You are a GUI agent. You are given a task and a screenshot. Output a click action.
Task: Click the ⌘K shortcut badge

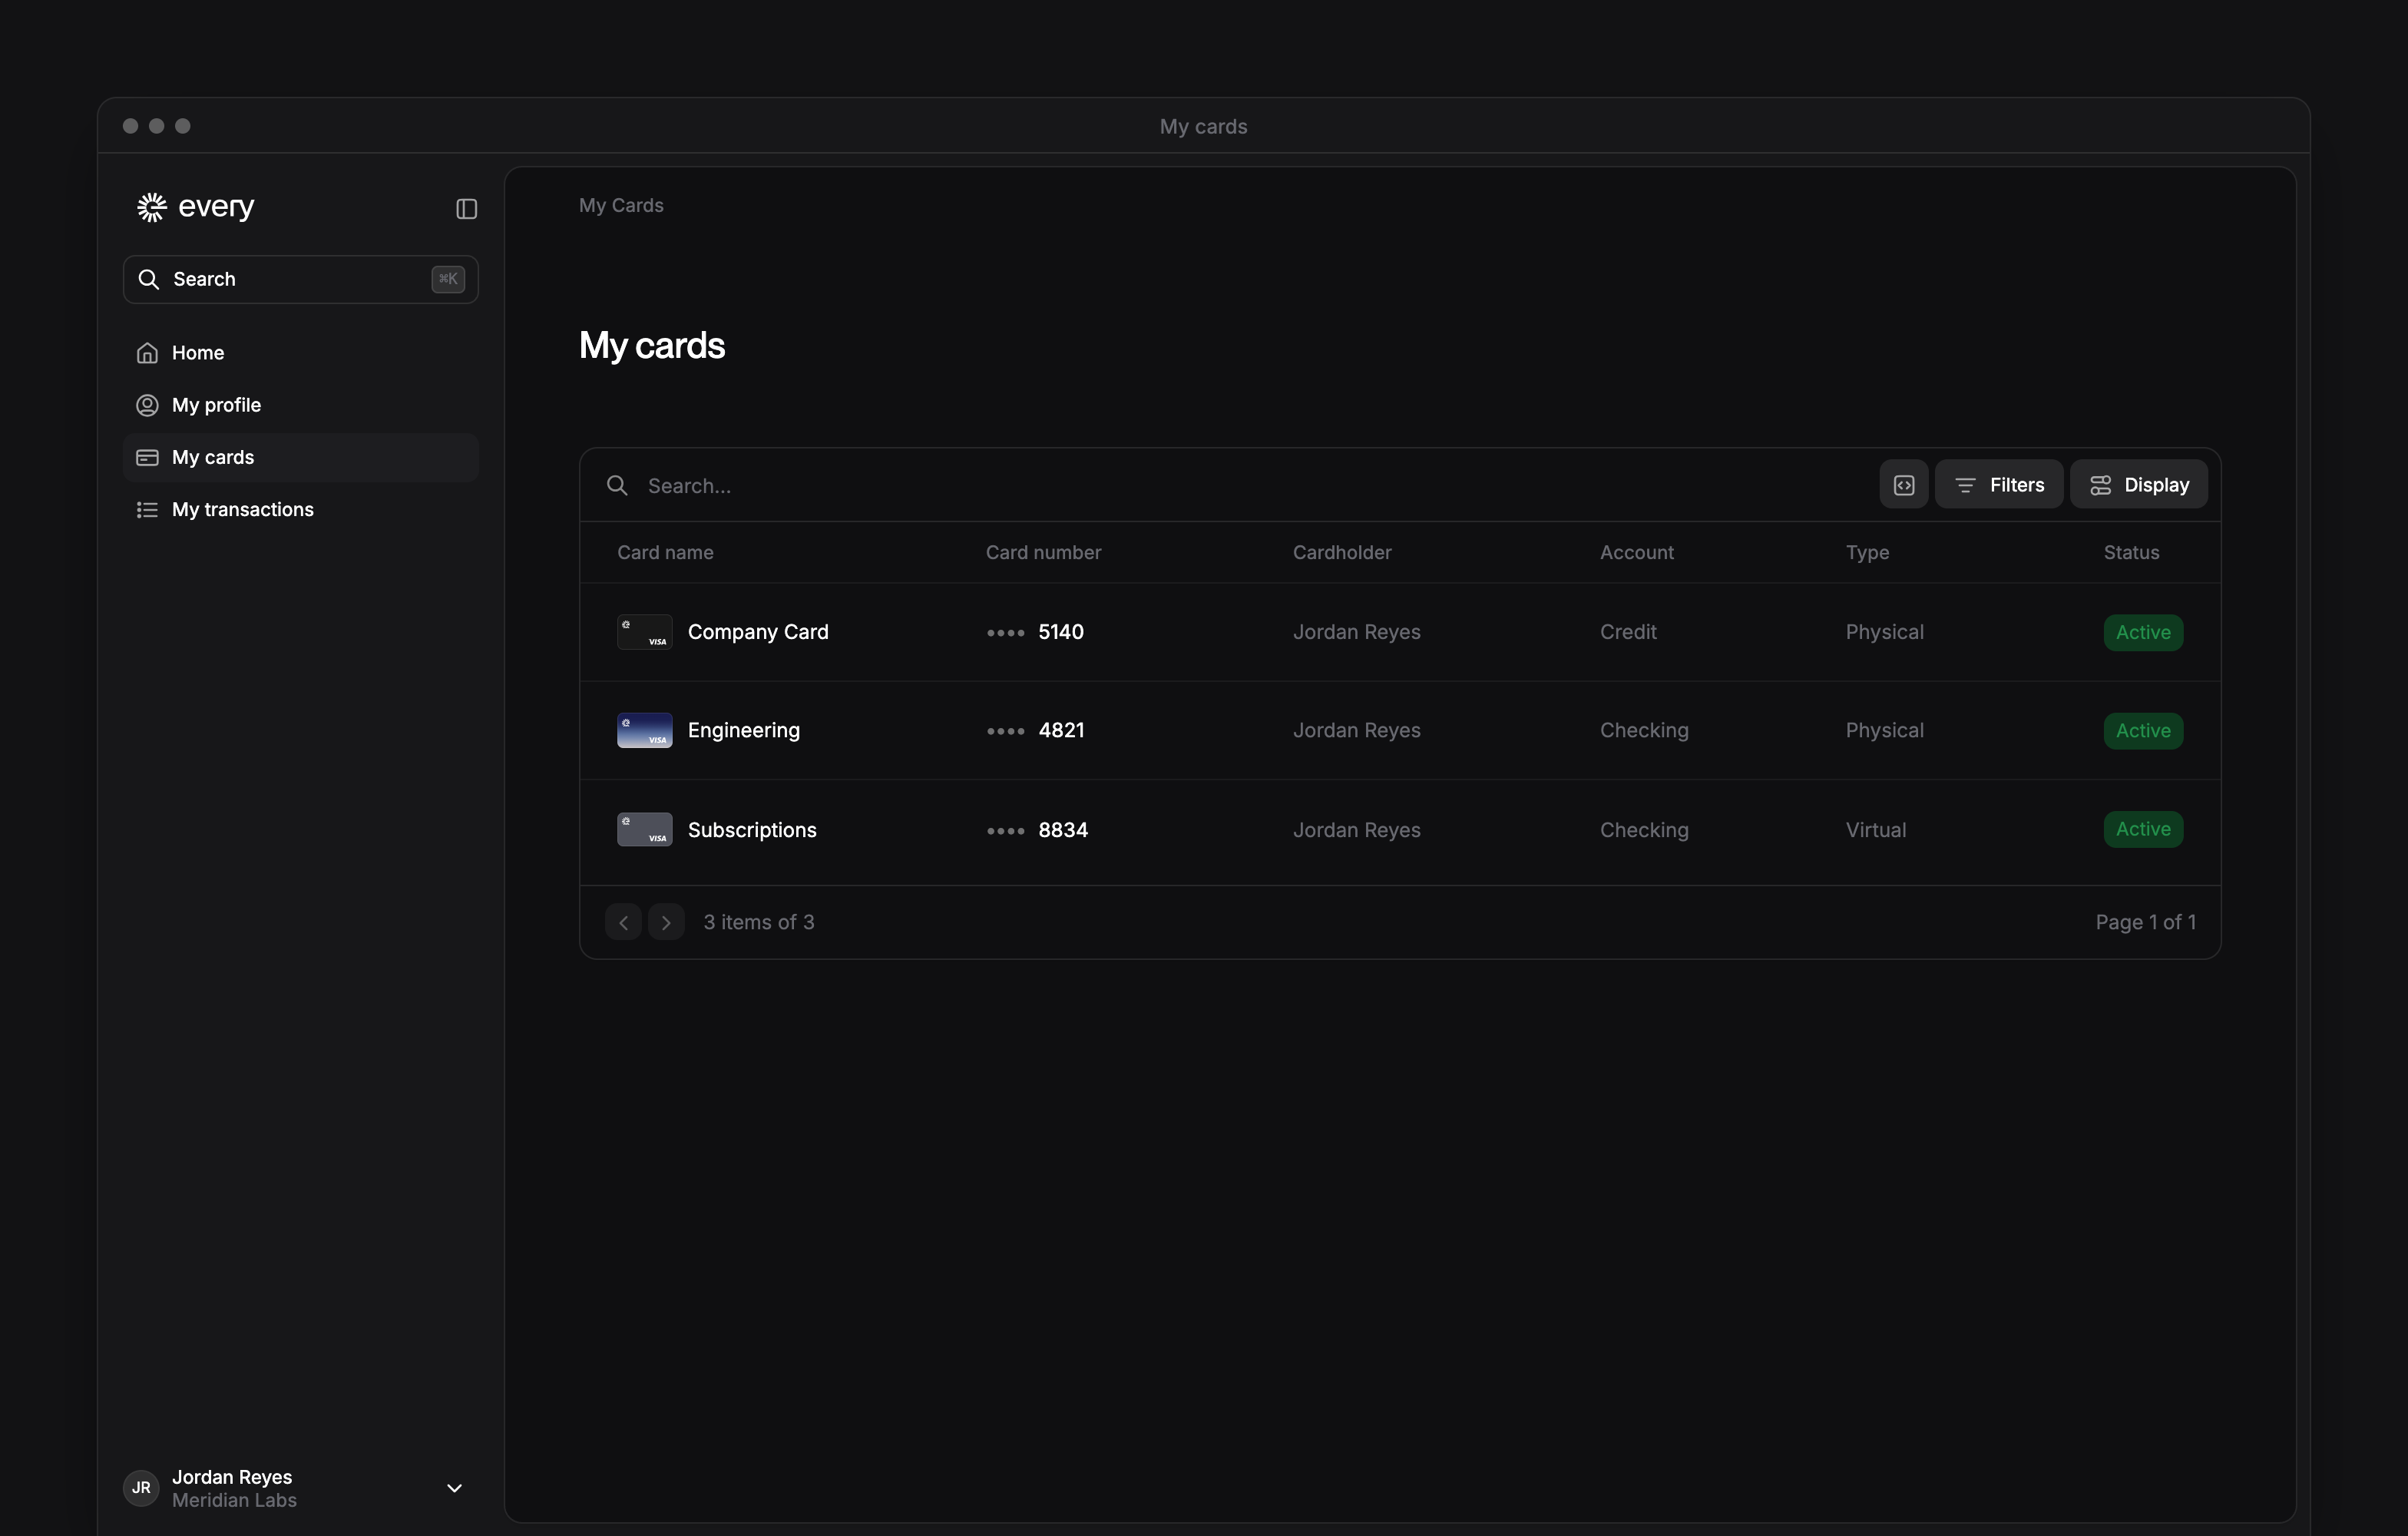click(x=448, y=279)
